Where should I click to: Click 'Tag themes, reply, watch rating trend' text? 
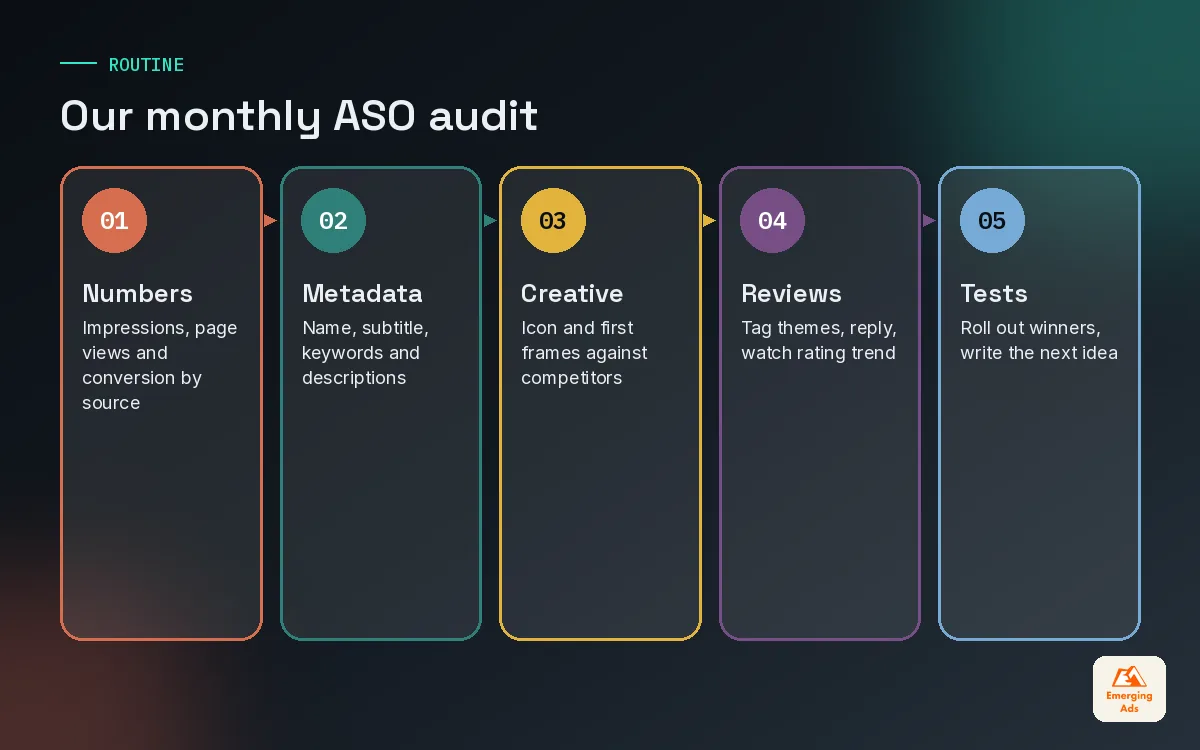coord(818,340)
